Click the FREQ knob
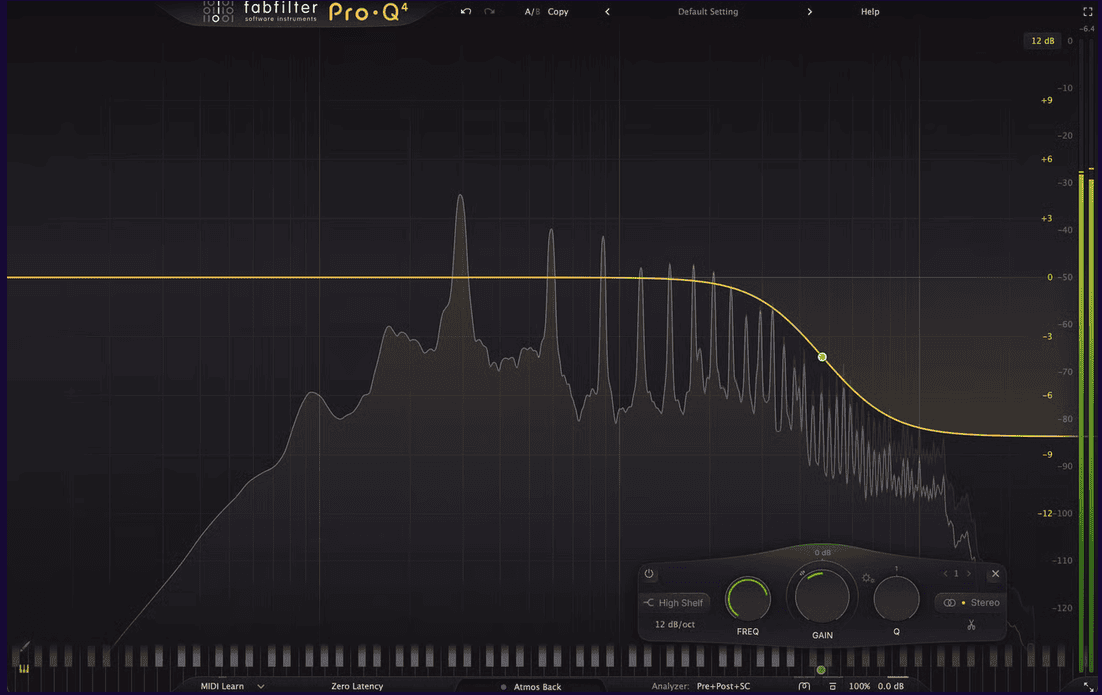1102x695 pixels. click(748, 599)
